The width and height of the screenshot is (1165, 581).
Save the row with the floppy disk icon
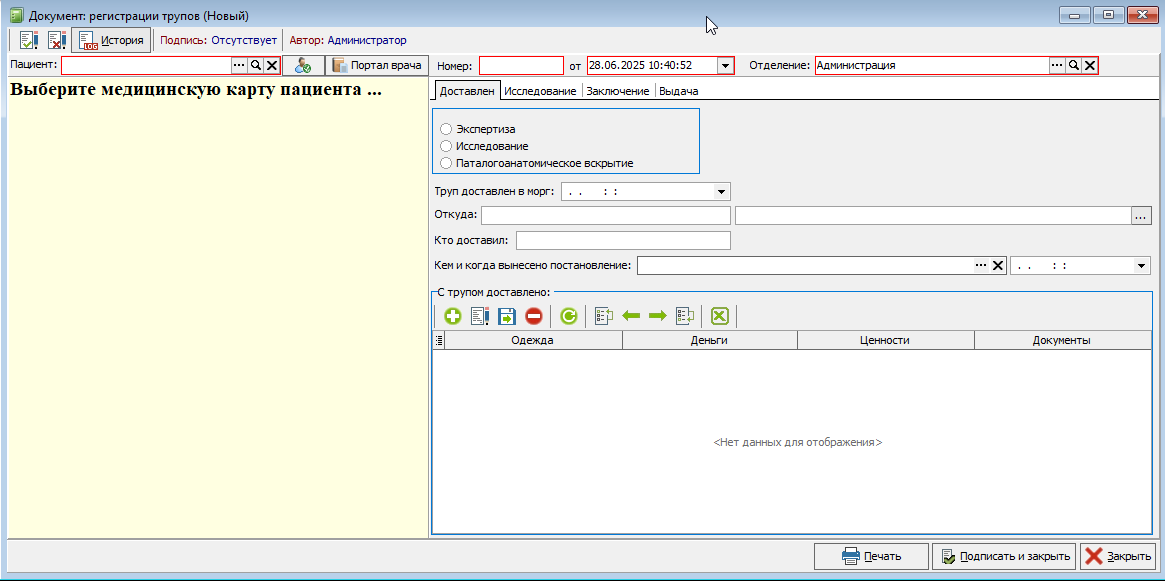point(507,317)
